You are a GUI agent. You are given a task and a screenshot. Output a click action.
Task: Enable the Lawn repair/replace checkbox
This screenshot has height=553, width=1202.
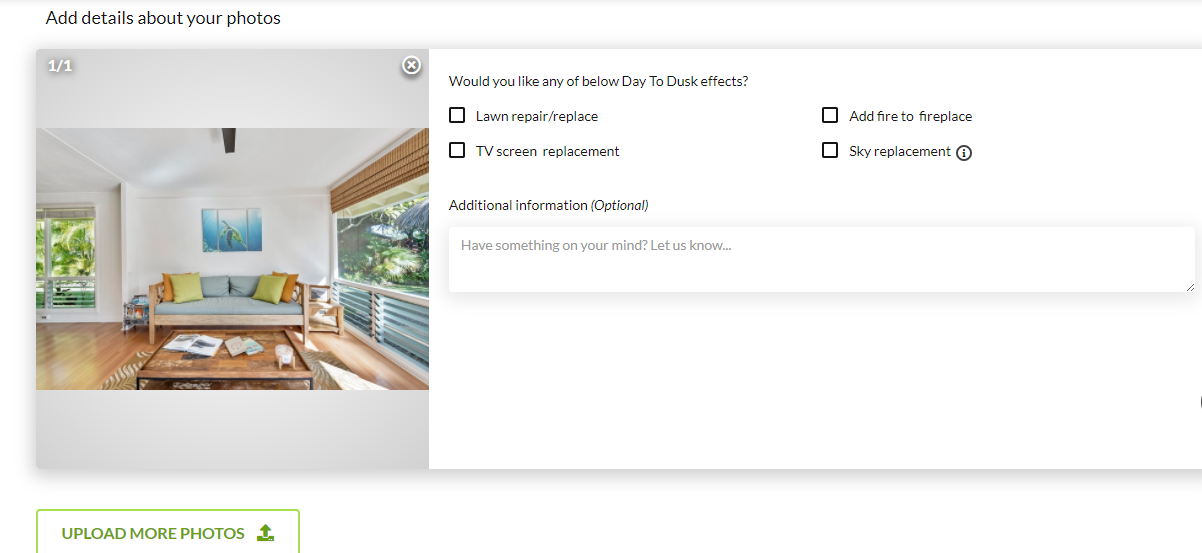click(x=457, y=115)
